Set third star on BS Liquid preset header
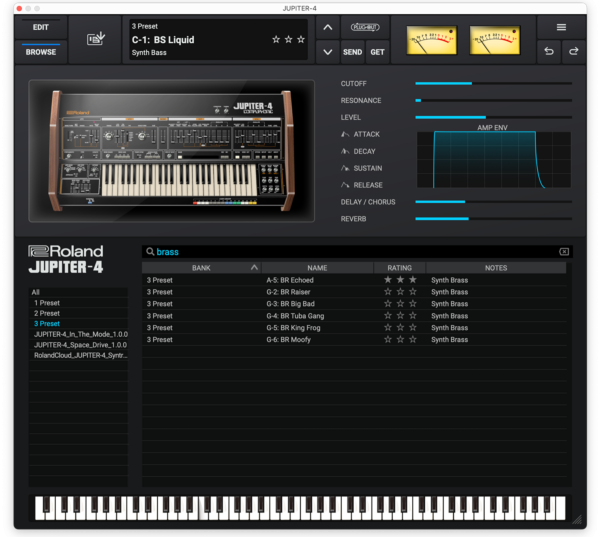Screen dimensions: 600x537 301,39
